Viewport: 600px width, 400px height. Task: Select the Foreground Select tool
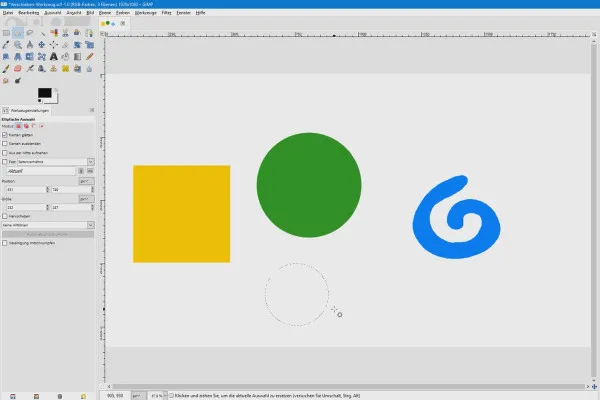[x=77, y=33]
